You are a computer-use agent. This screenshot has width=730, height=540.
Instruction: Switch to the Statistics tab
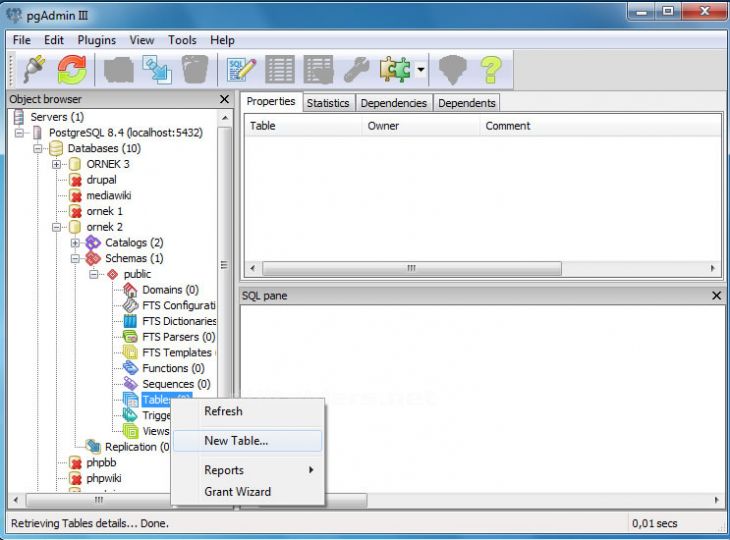(328, 103)
